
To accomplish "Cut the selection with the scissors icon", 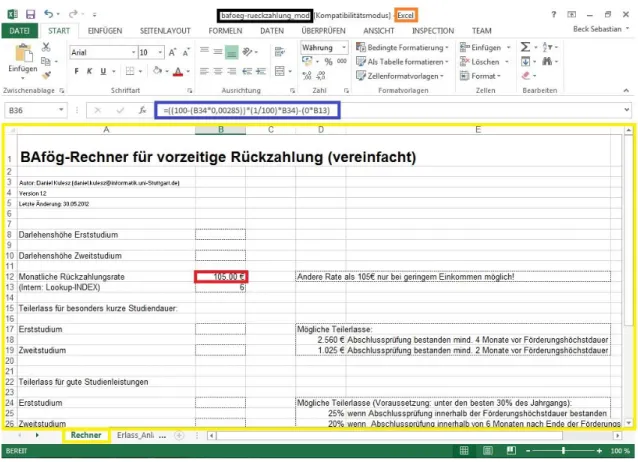I will (46, 47).
